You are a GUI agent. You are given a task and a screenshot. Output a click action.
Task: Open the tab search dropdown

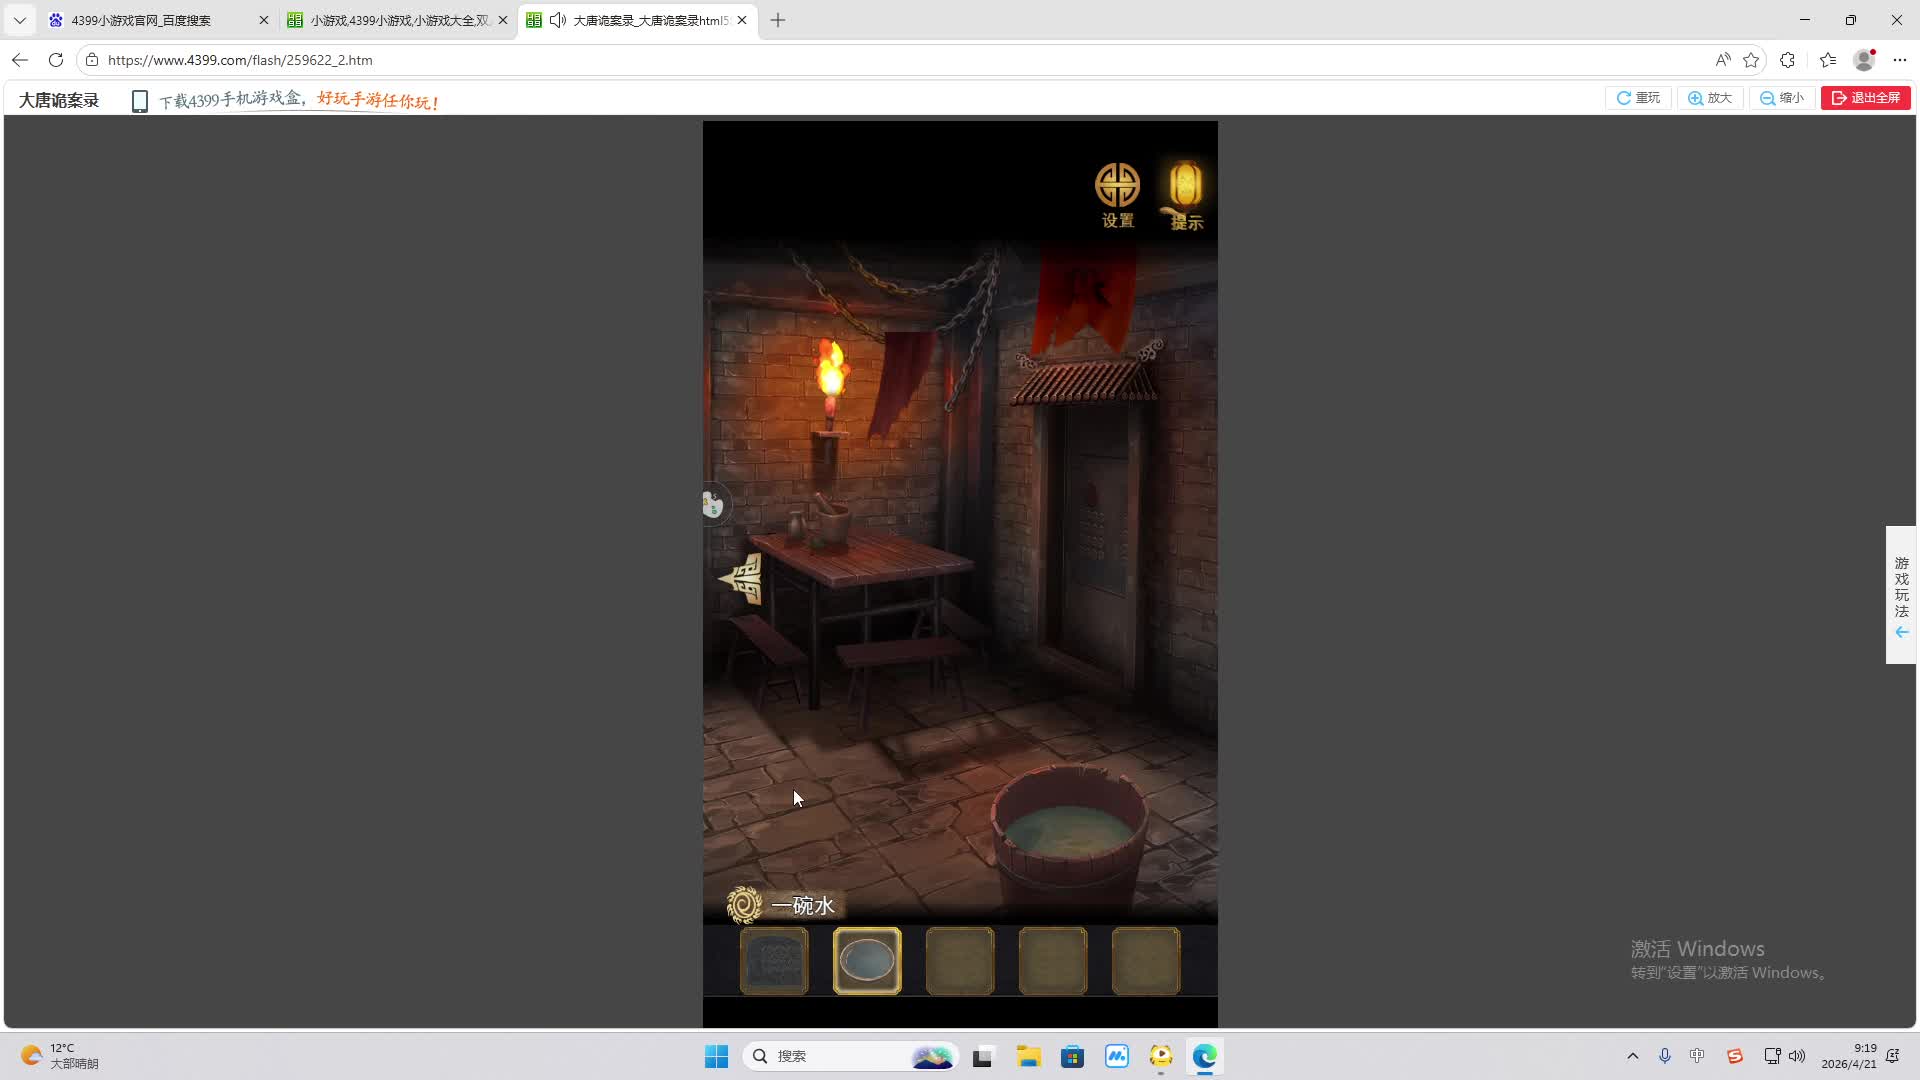19,20
